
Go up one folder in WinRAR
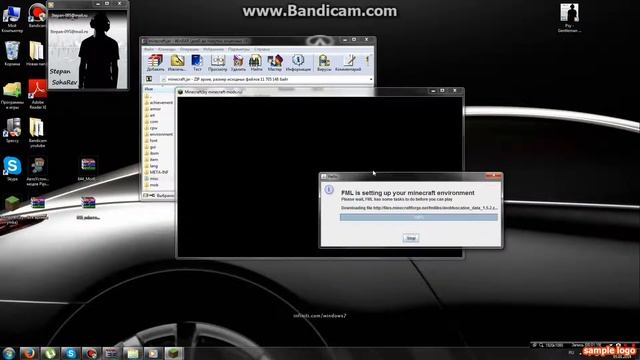[149, 79]
